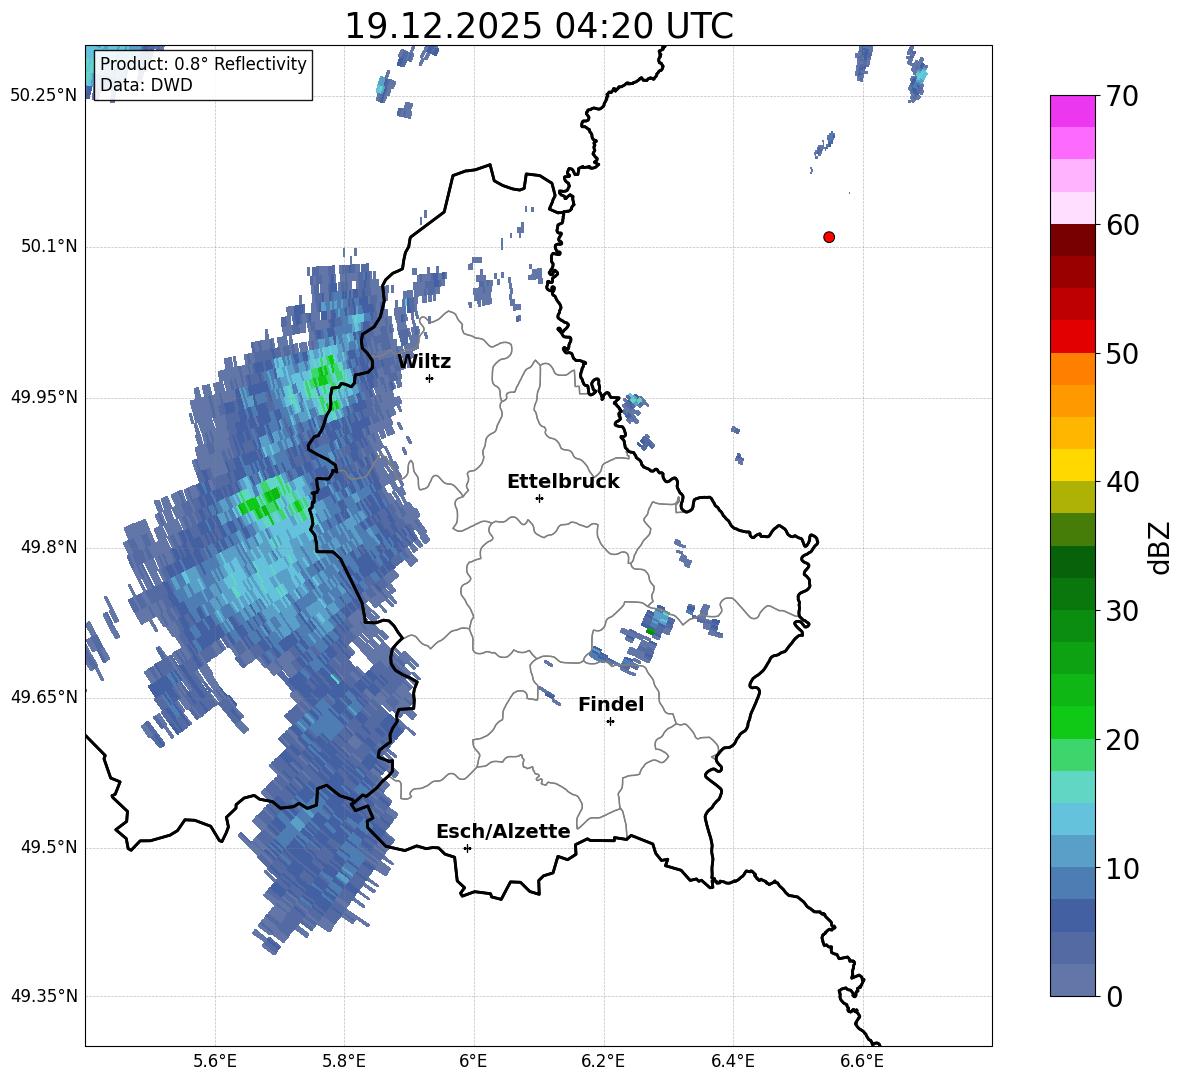Click the 'Findel' city label

[x=611, y=704]
